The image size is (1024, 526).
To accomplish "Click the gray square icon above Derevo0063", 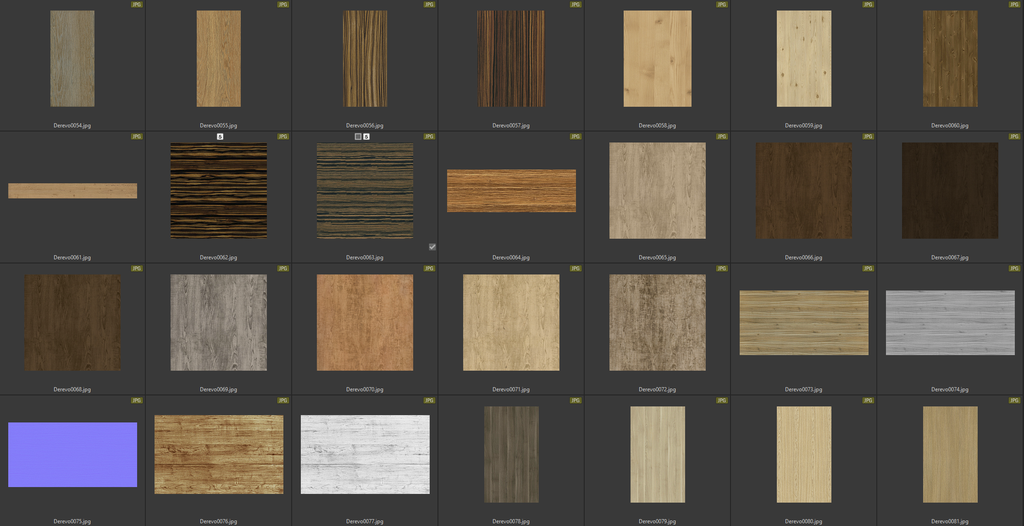I will 358,136.
